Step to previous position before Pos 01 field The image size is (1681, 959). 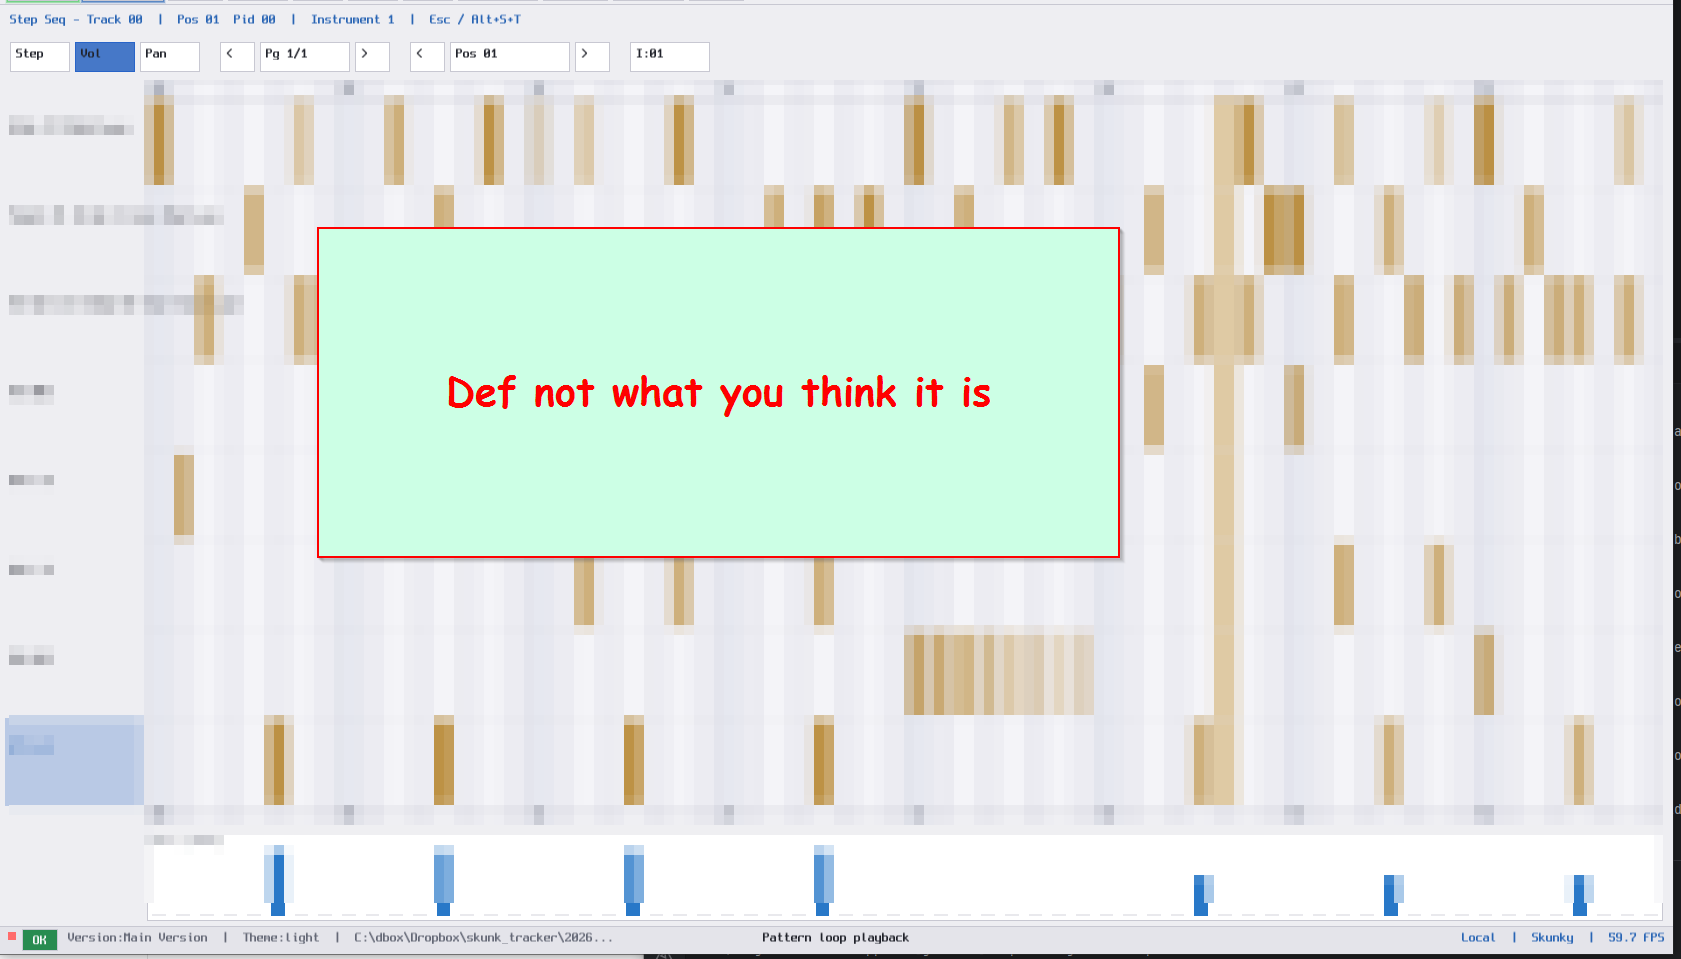click(427, 57)
